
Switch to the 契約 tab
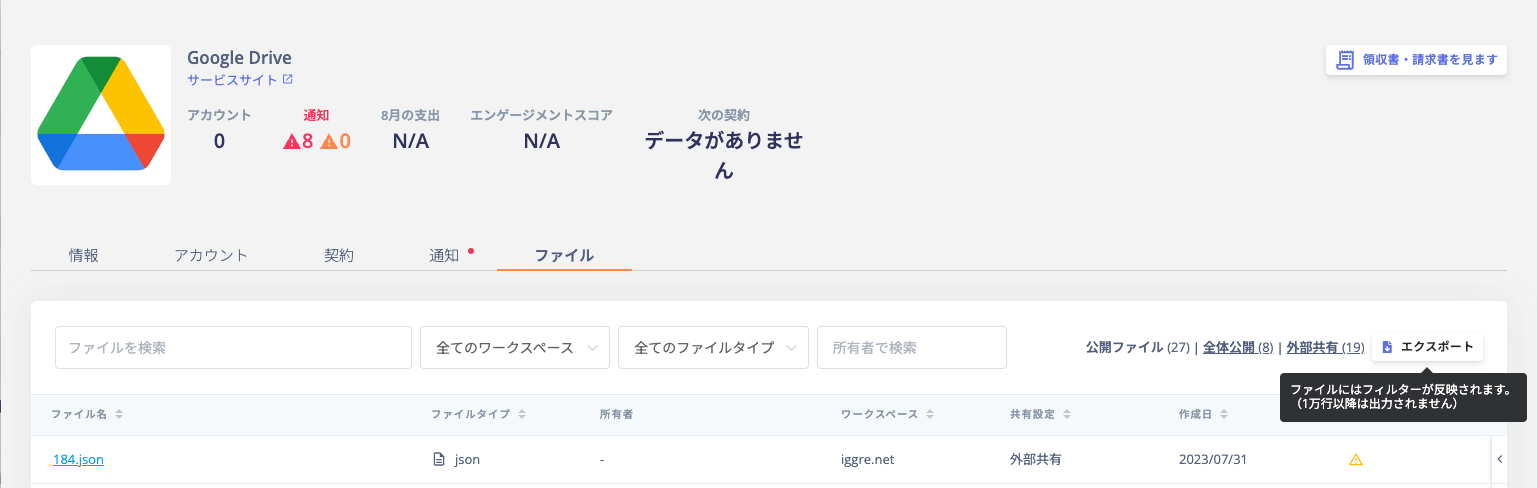point(339,255)
